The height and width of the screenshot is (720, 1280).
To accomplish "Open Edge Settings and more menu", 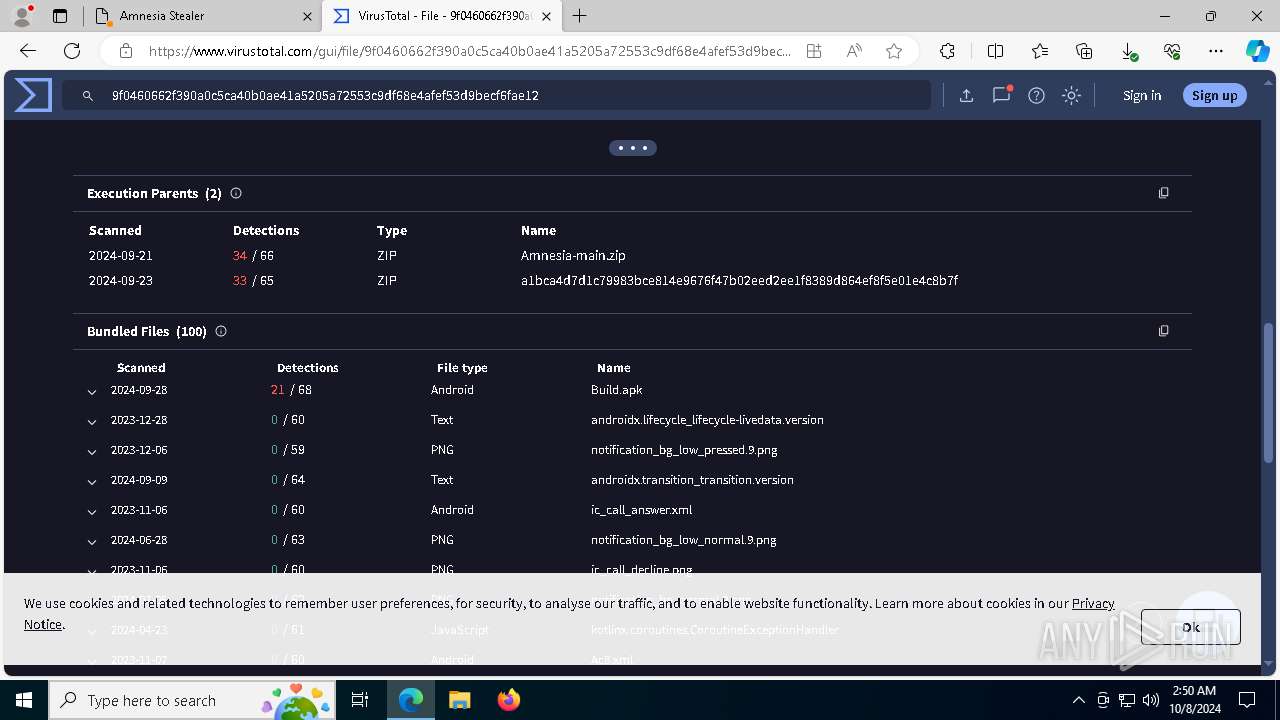I will coord(1216,51).
